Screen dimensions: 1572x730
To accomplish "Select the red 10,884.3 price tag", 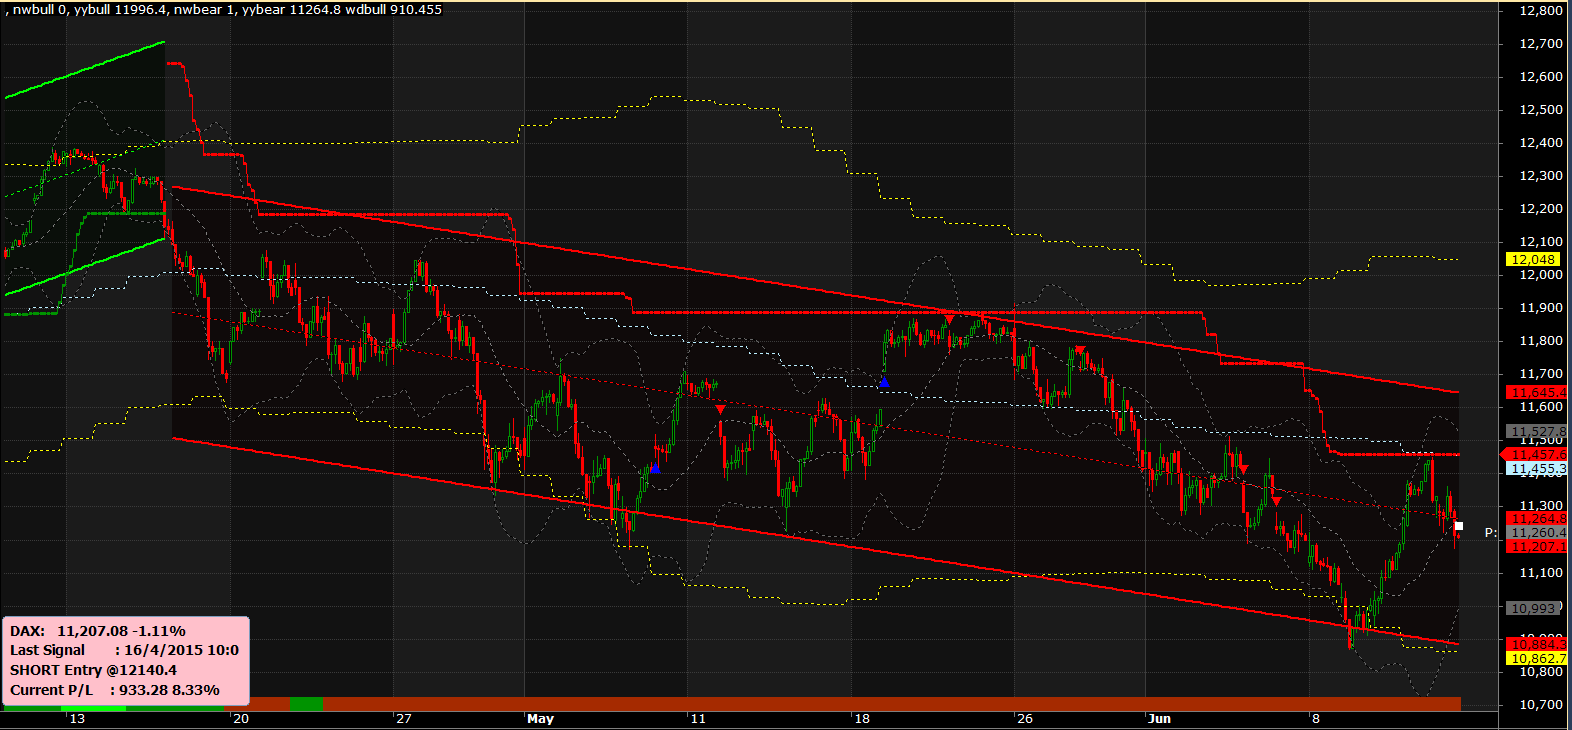I will (x=1536, y=645).
